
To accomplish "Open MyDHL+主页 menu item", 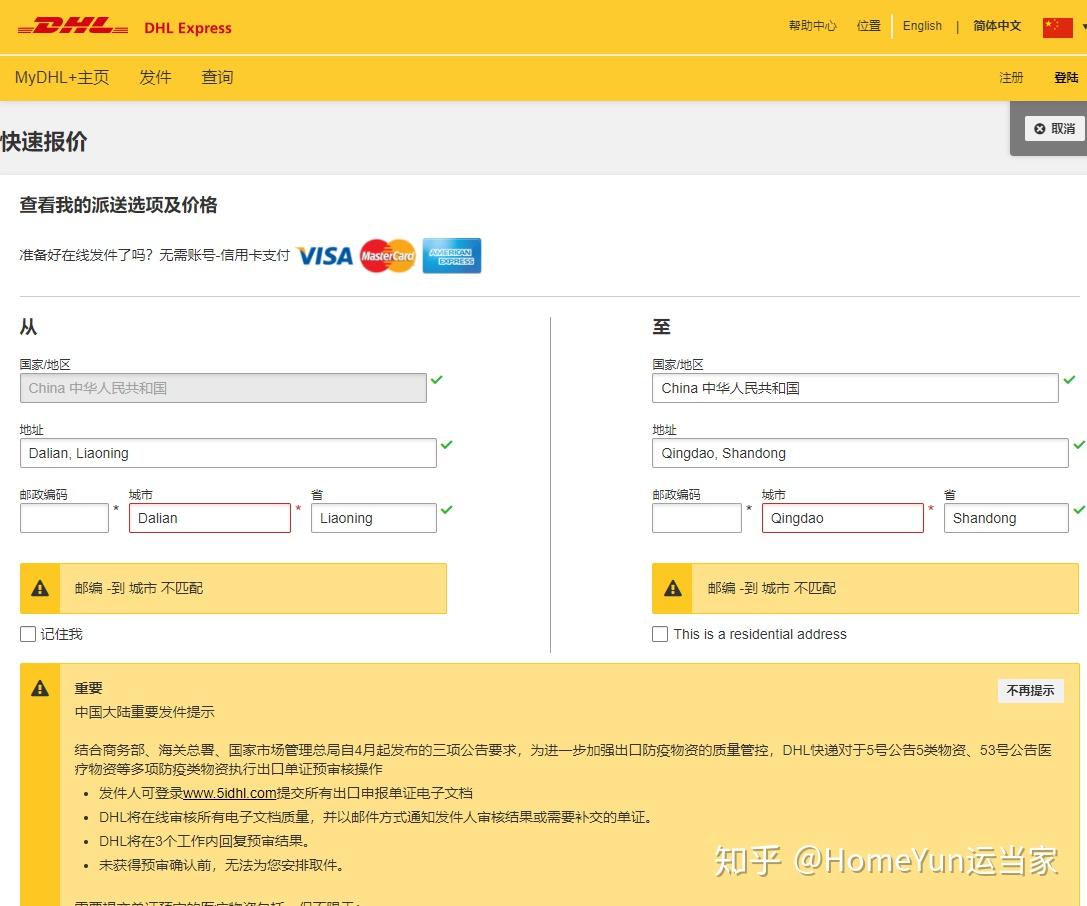I will pyautogui.click(x=62, y=77).
